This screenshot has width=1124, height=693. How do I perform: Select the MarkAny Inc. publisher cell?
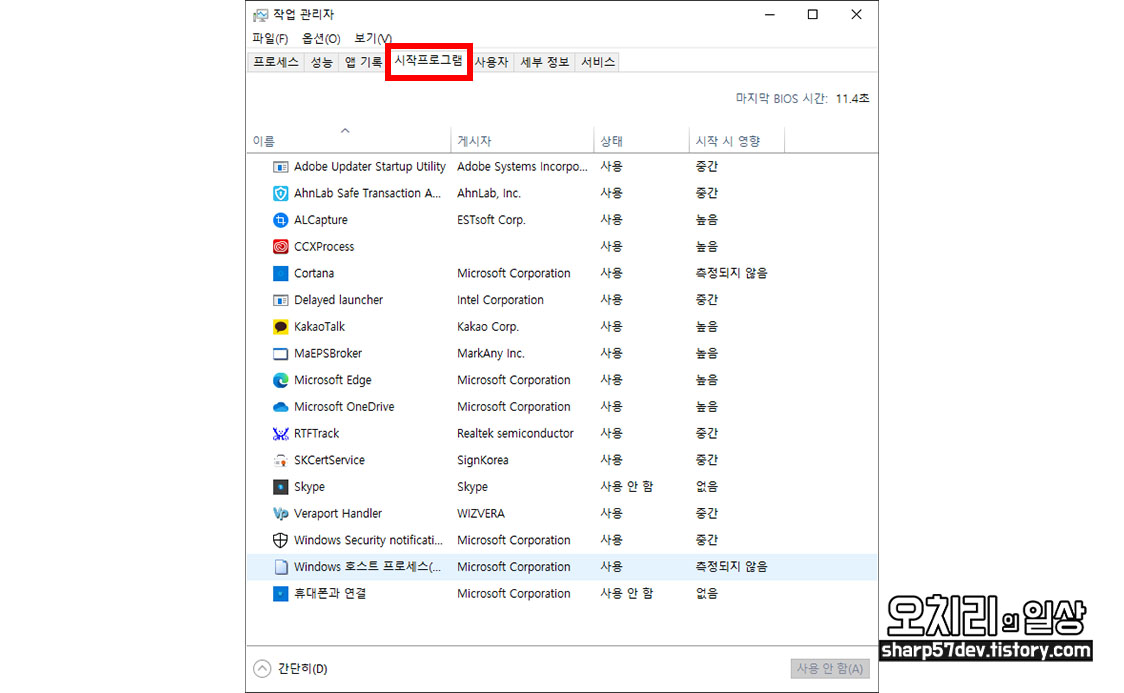tap(490, 353)
